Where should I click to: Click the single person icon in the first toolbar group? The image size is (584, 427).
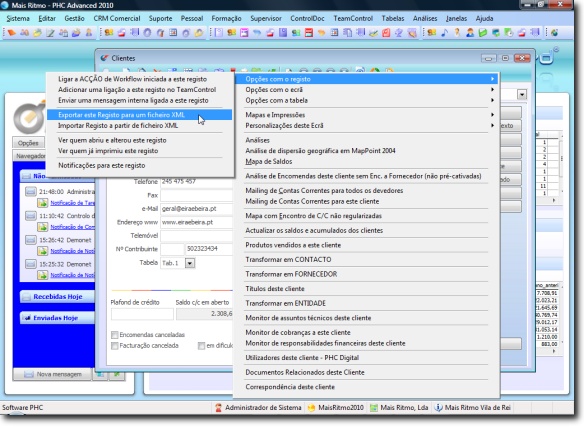[x=89, y=33]
